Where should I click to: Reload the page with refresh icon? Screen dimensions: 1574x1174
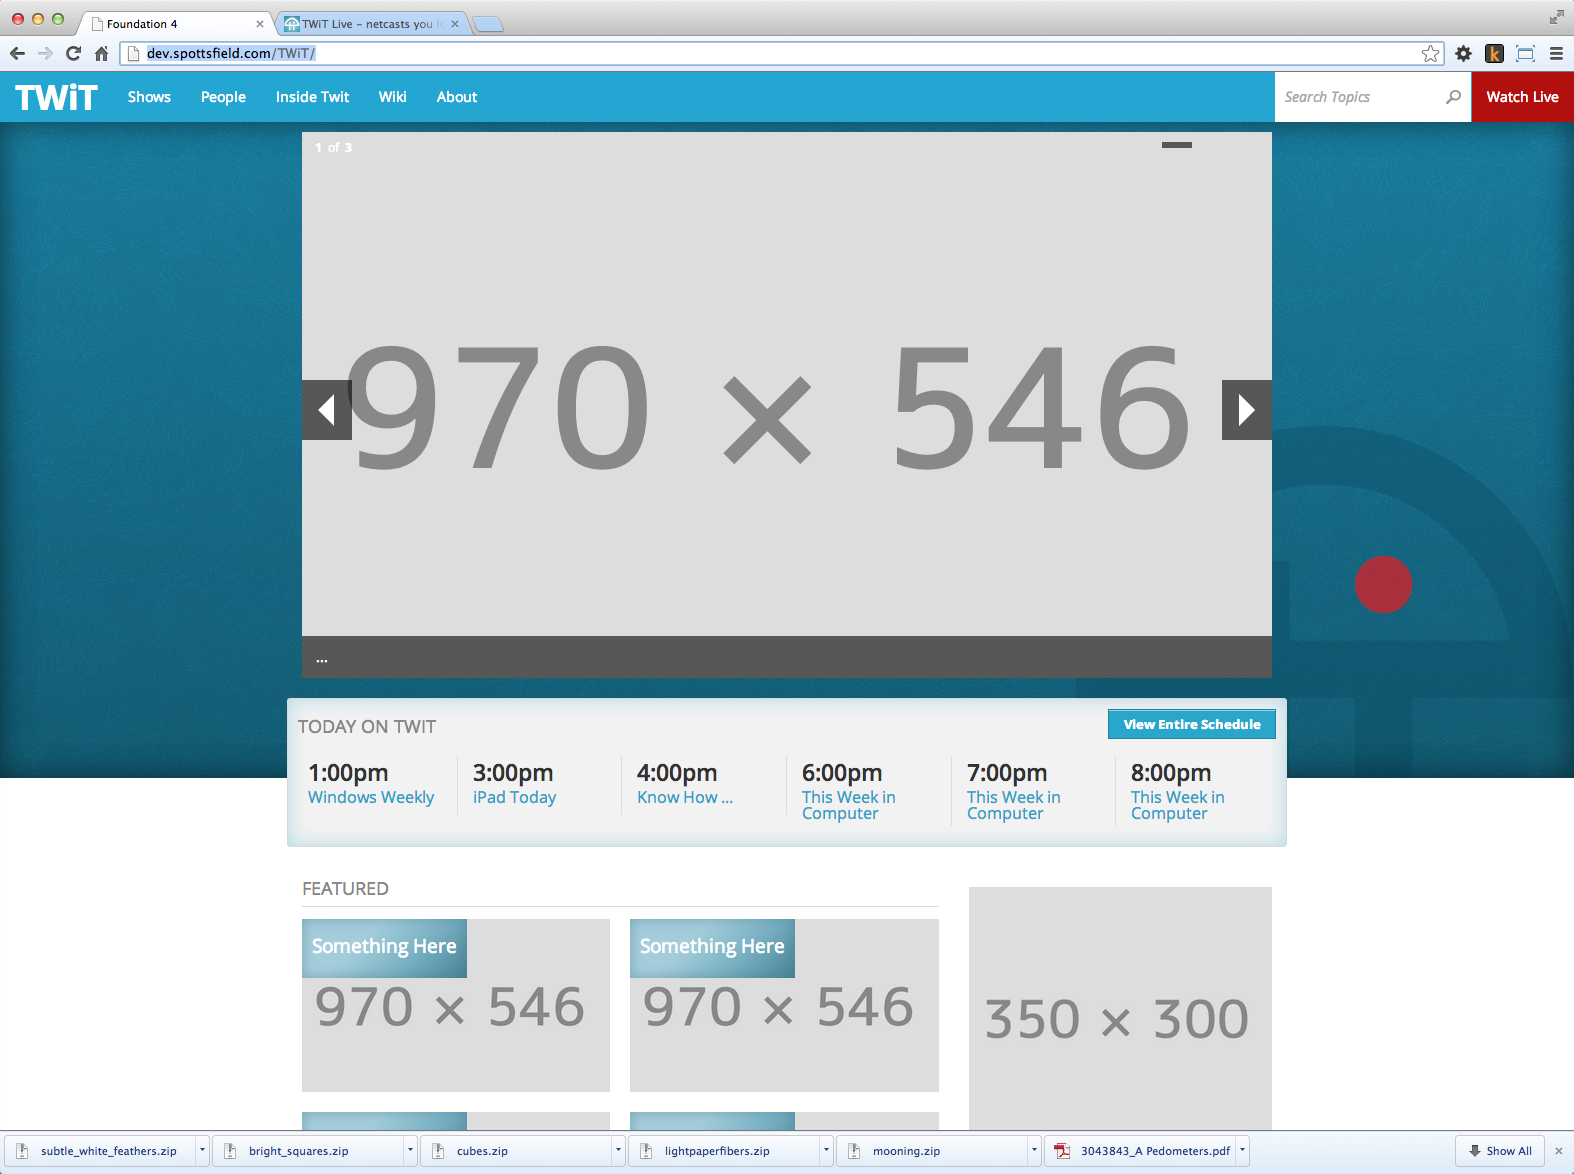(x=73, y=54)
